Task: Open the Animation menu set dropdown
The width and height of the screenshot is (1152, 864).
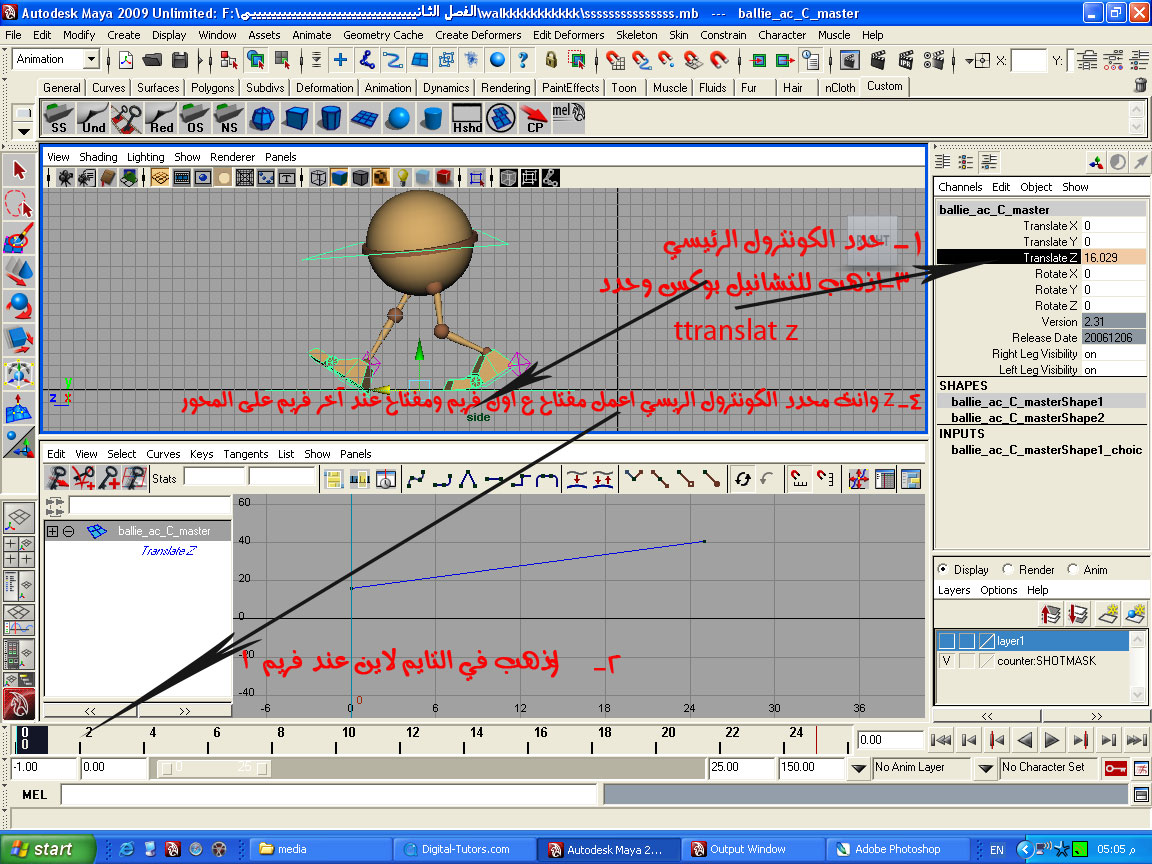Action: click(x=91, y=59)
